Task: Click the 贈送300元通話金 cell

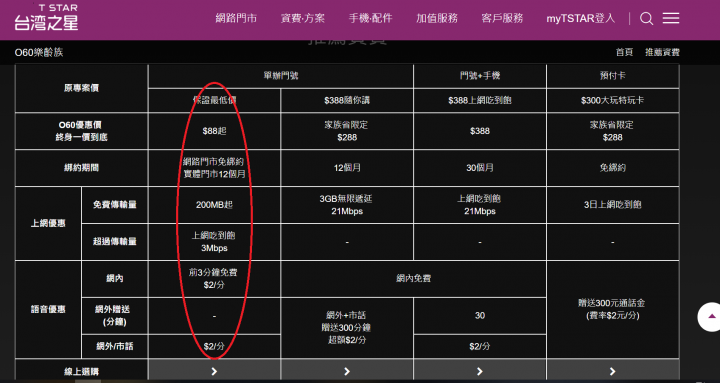Action: click(x=613, y=310)
